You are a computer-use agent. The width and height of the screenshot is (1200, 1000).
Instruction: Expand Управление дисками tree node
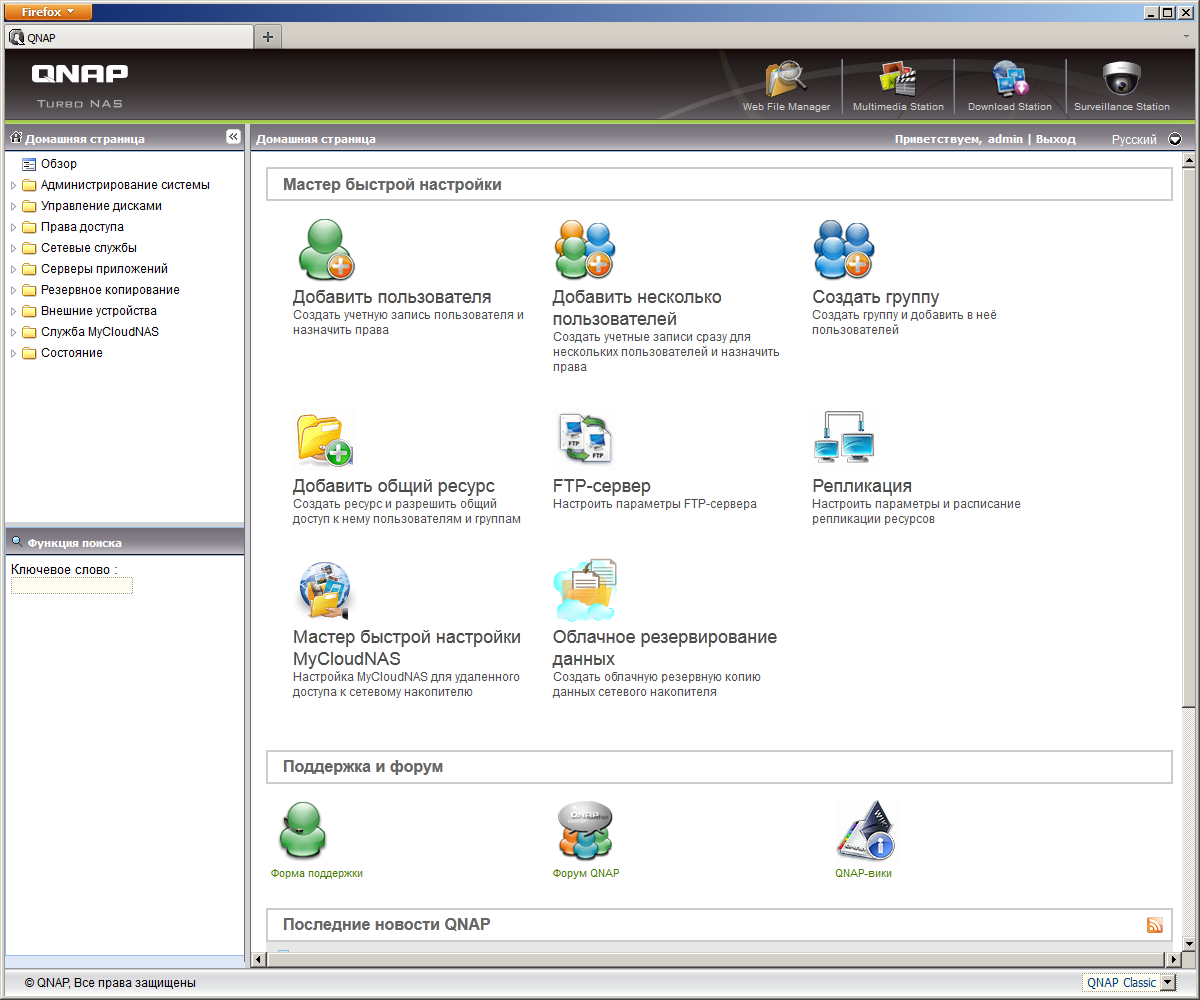tap(13, 206)
